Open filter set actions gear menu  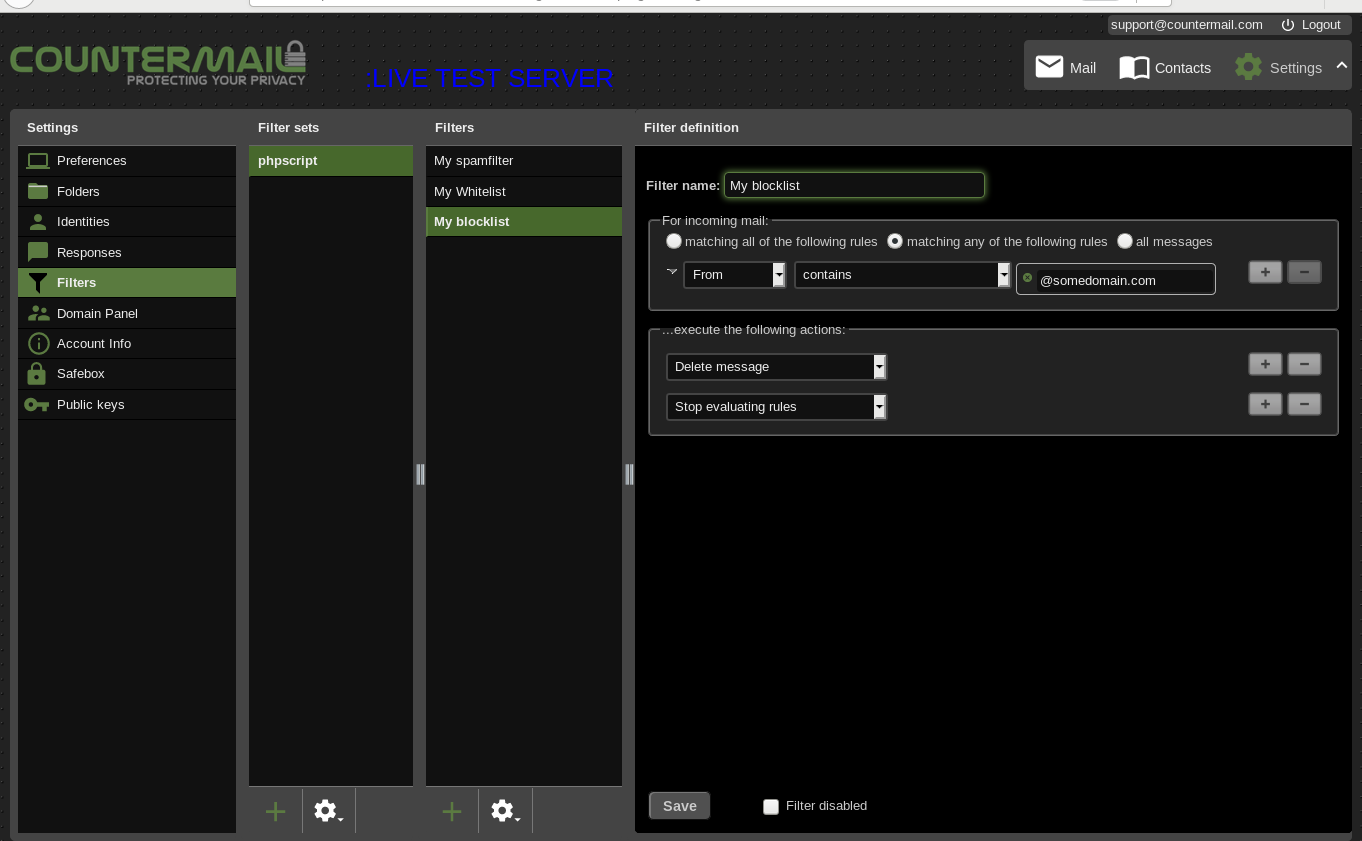click(x=328, y=811)
